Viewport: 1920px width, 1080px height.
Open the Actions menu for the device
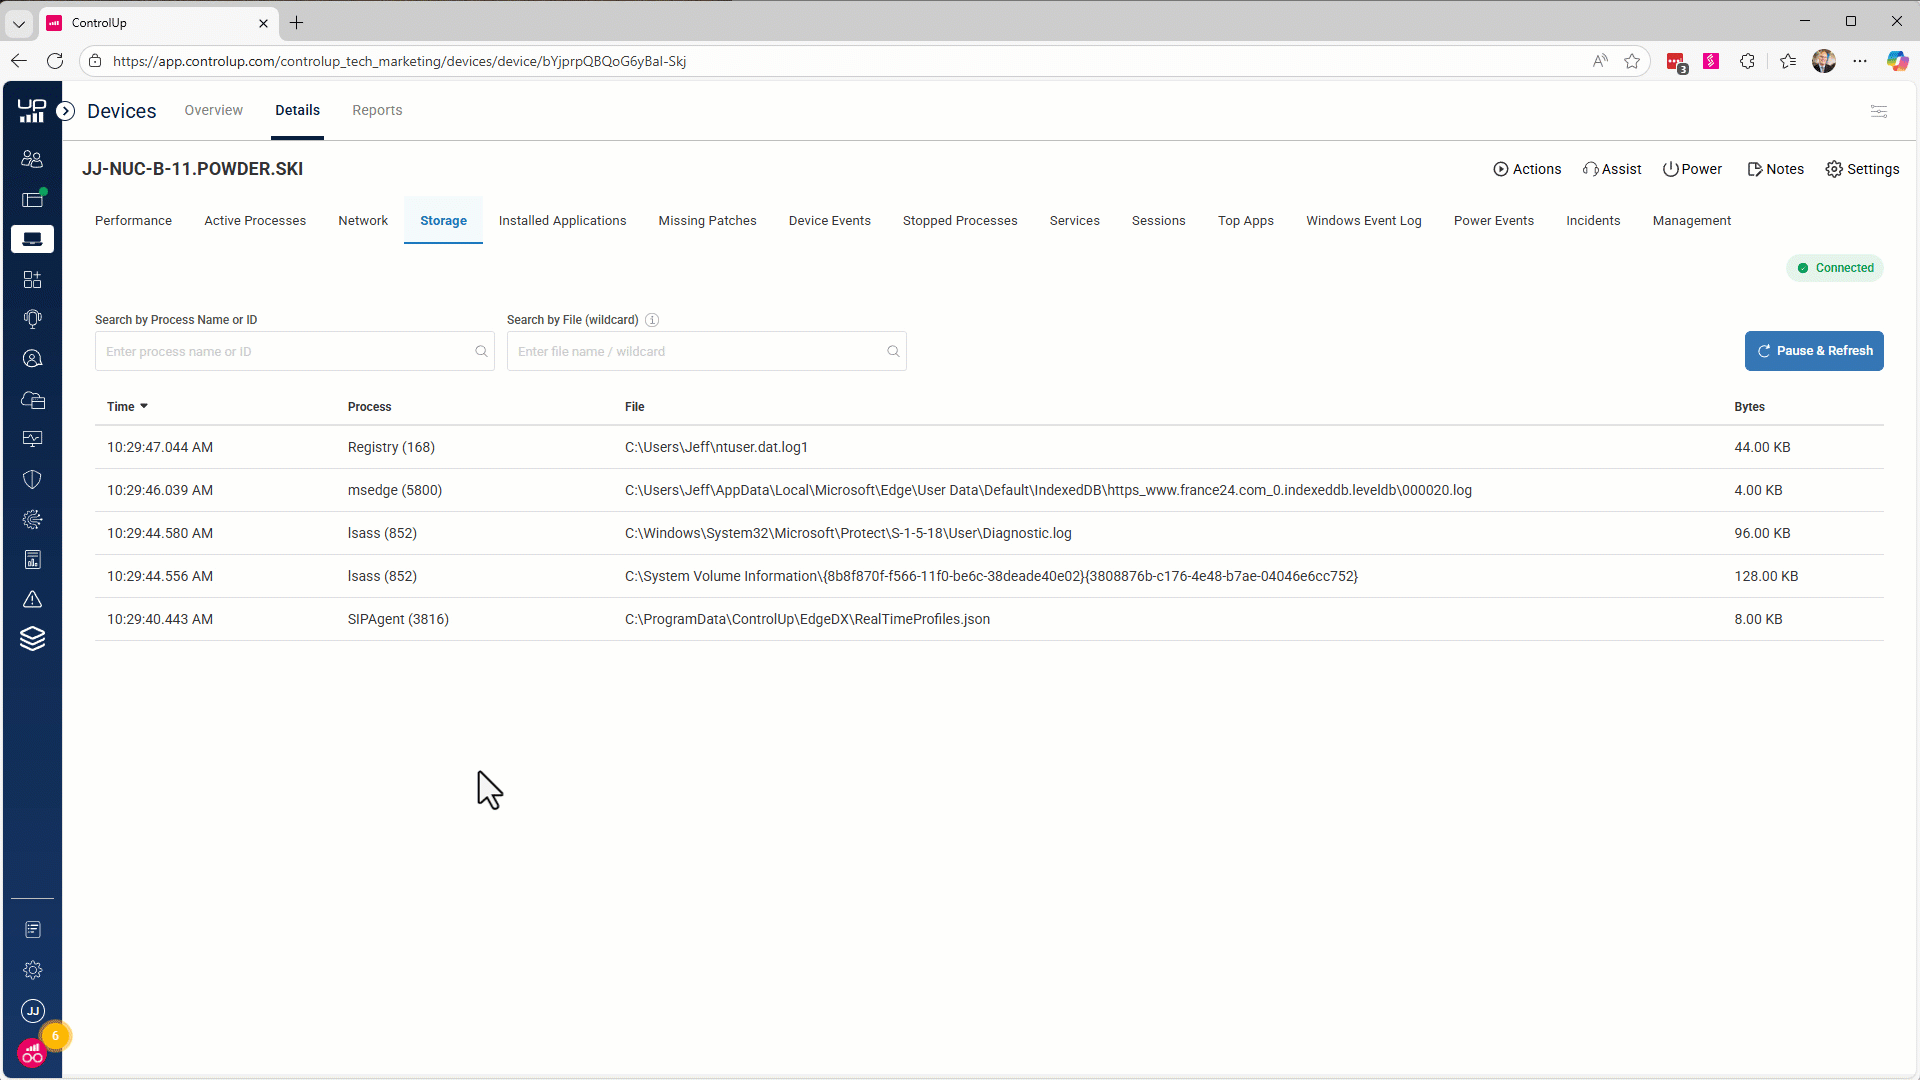1527,169
